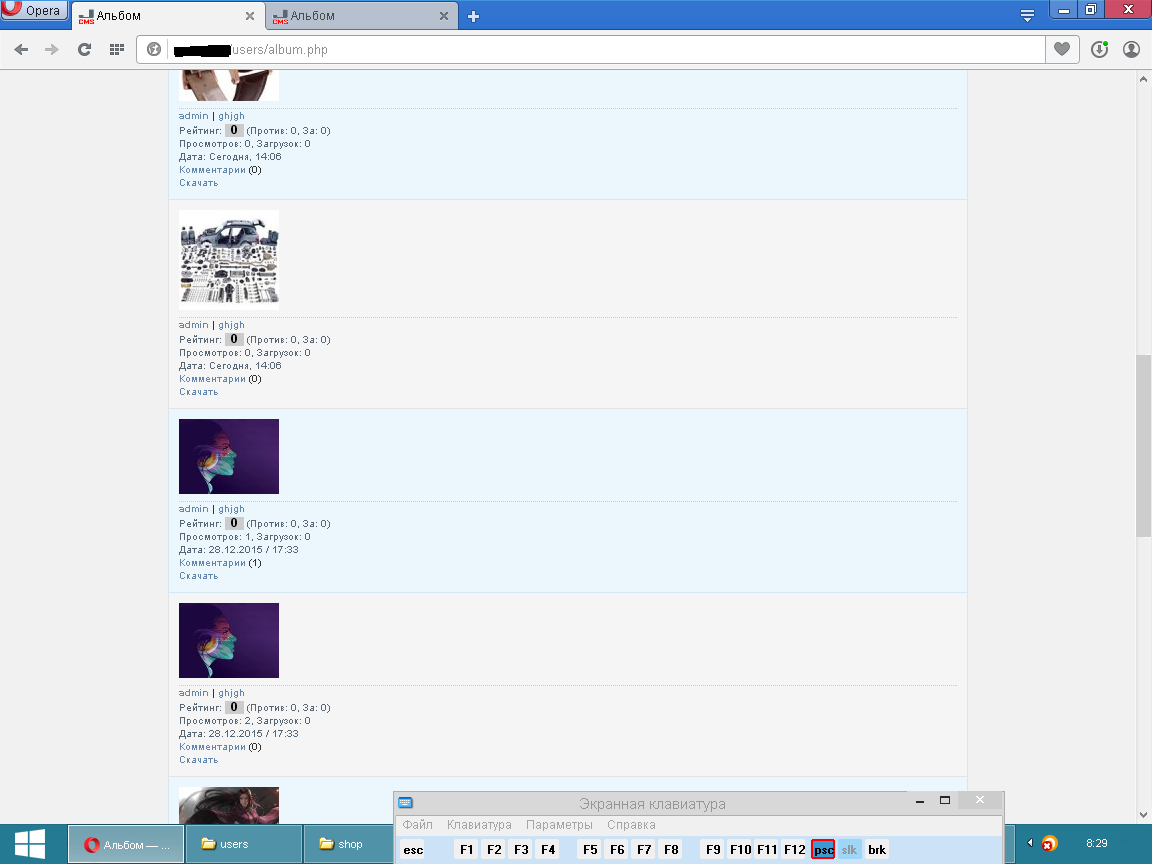Open Комментарии (1) link of 17:33 photo
Image resolution: width=1152 pixels, height=864 pixels.
(212, 564)
